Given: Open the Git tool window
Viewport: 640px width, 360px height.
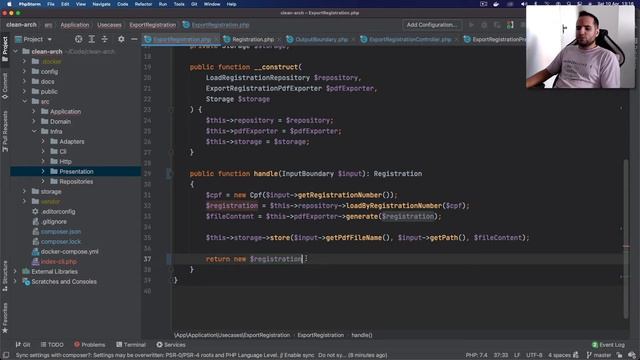Looking at the screenshot, I should 23,345.
